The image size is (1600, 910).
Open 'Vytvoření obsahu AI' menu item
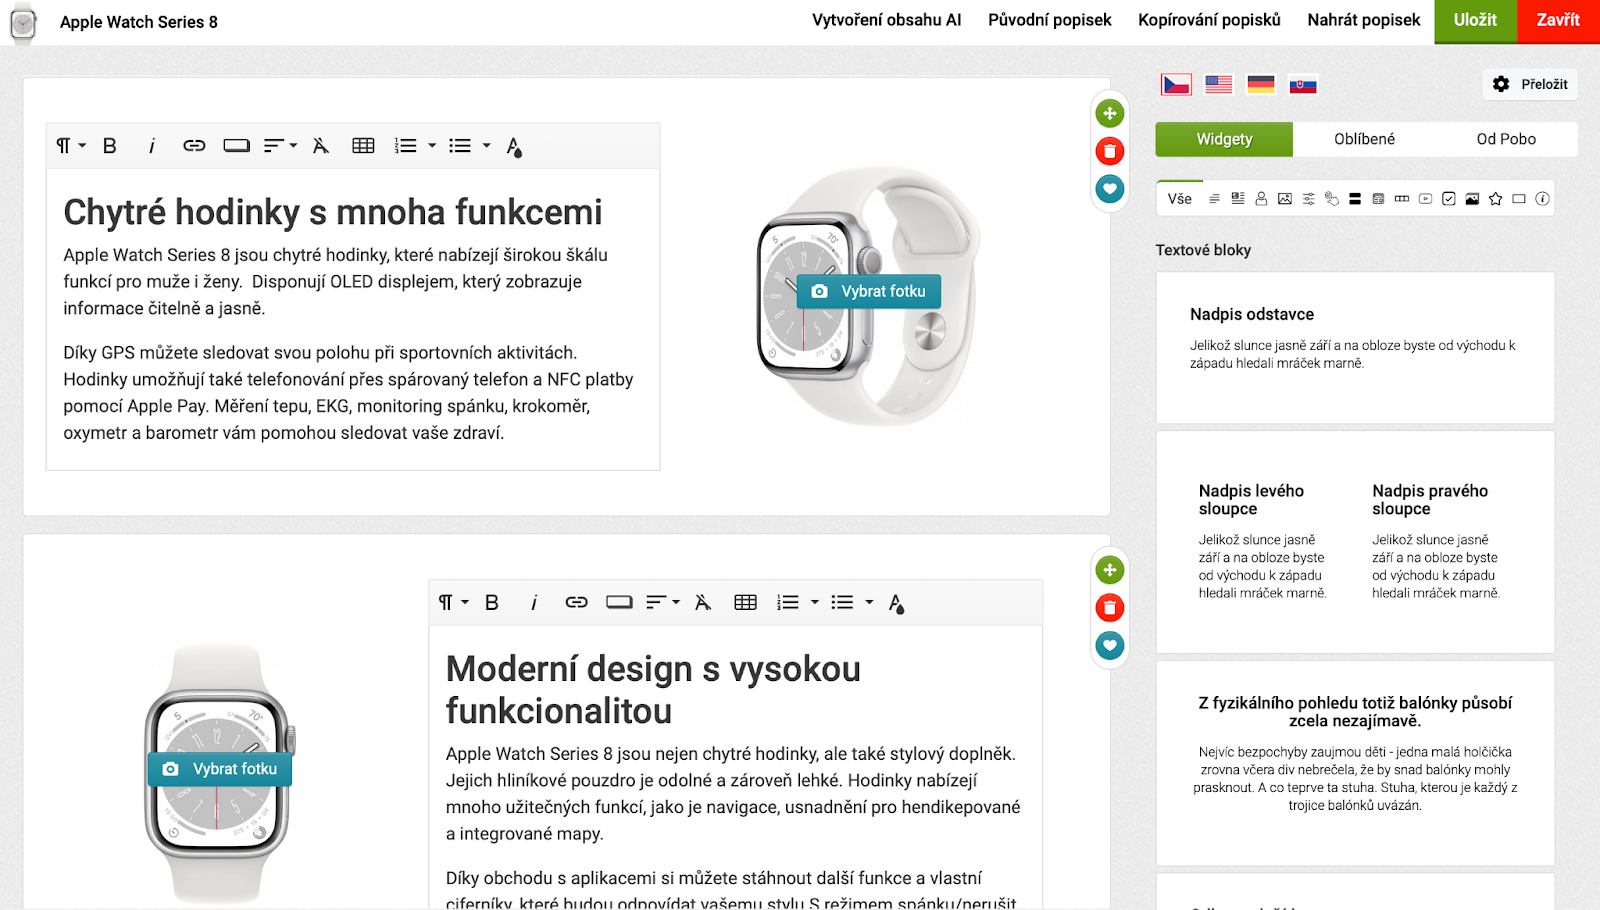(x=887, y=20)
